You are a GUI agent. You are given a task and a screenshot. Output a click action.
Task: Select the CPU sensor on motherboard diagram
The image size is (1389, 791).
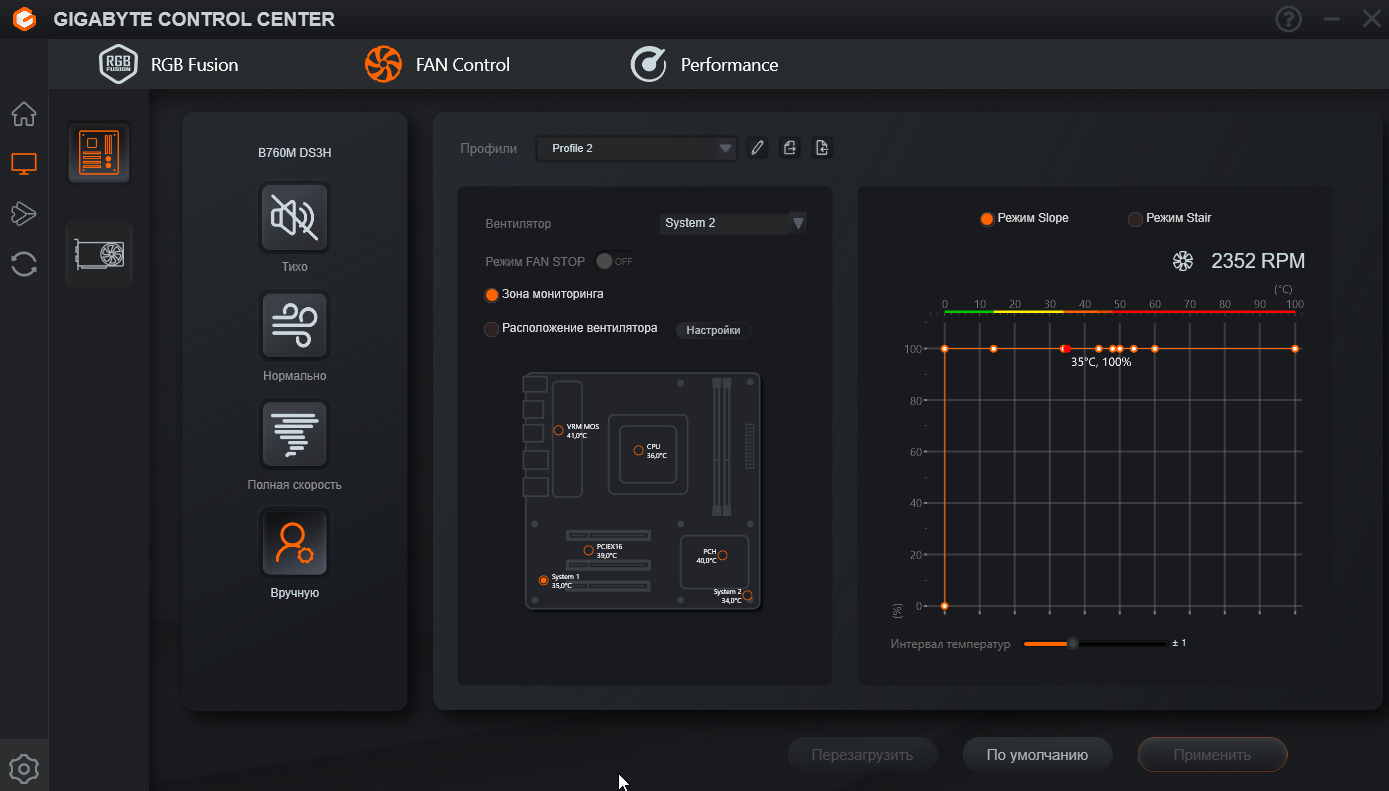638,451
